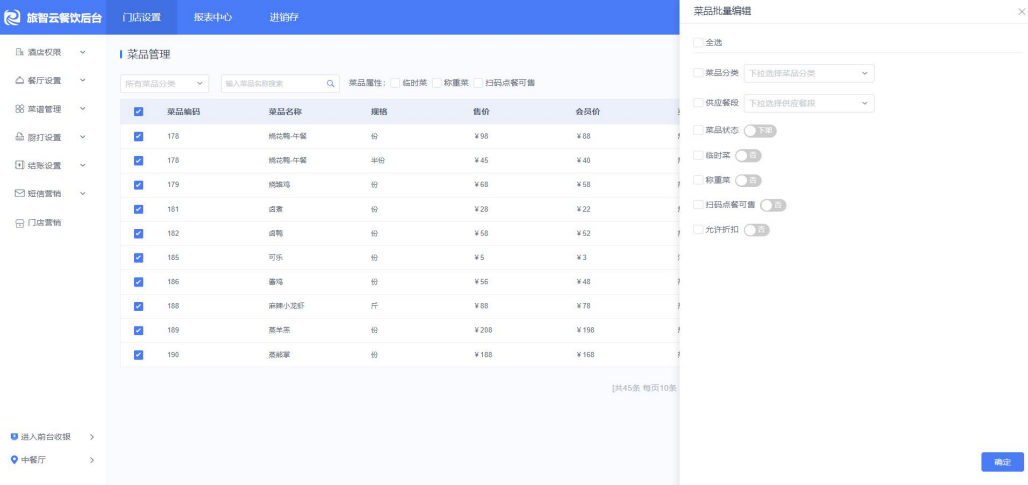
Task: Click the 旅智云餐饮后台 logo icon
Action: pos(12,18)
